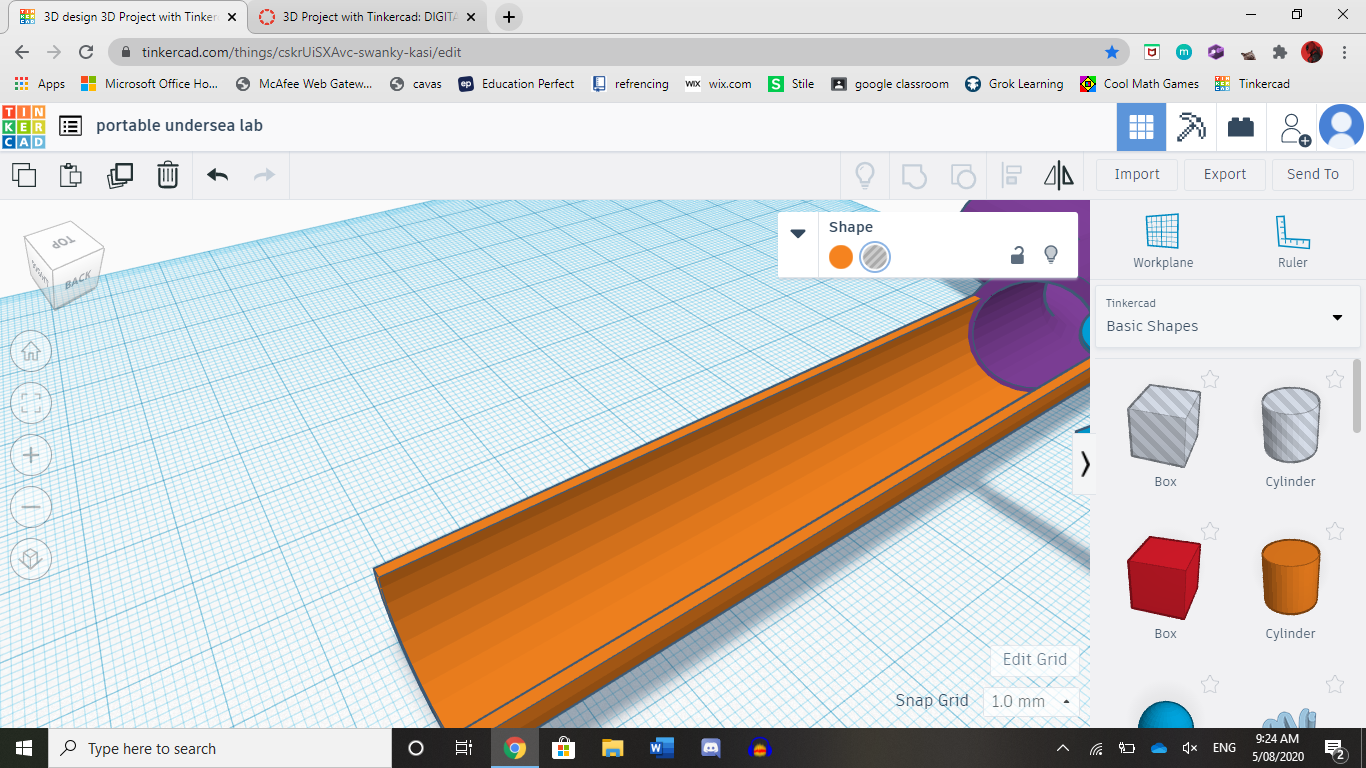This screenshot has height=768, width=1366.
Task: Click the design name portable undersea lab
Action: (x=179, y=126)
